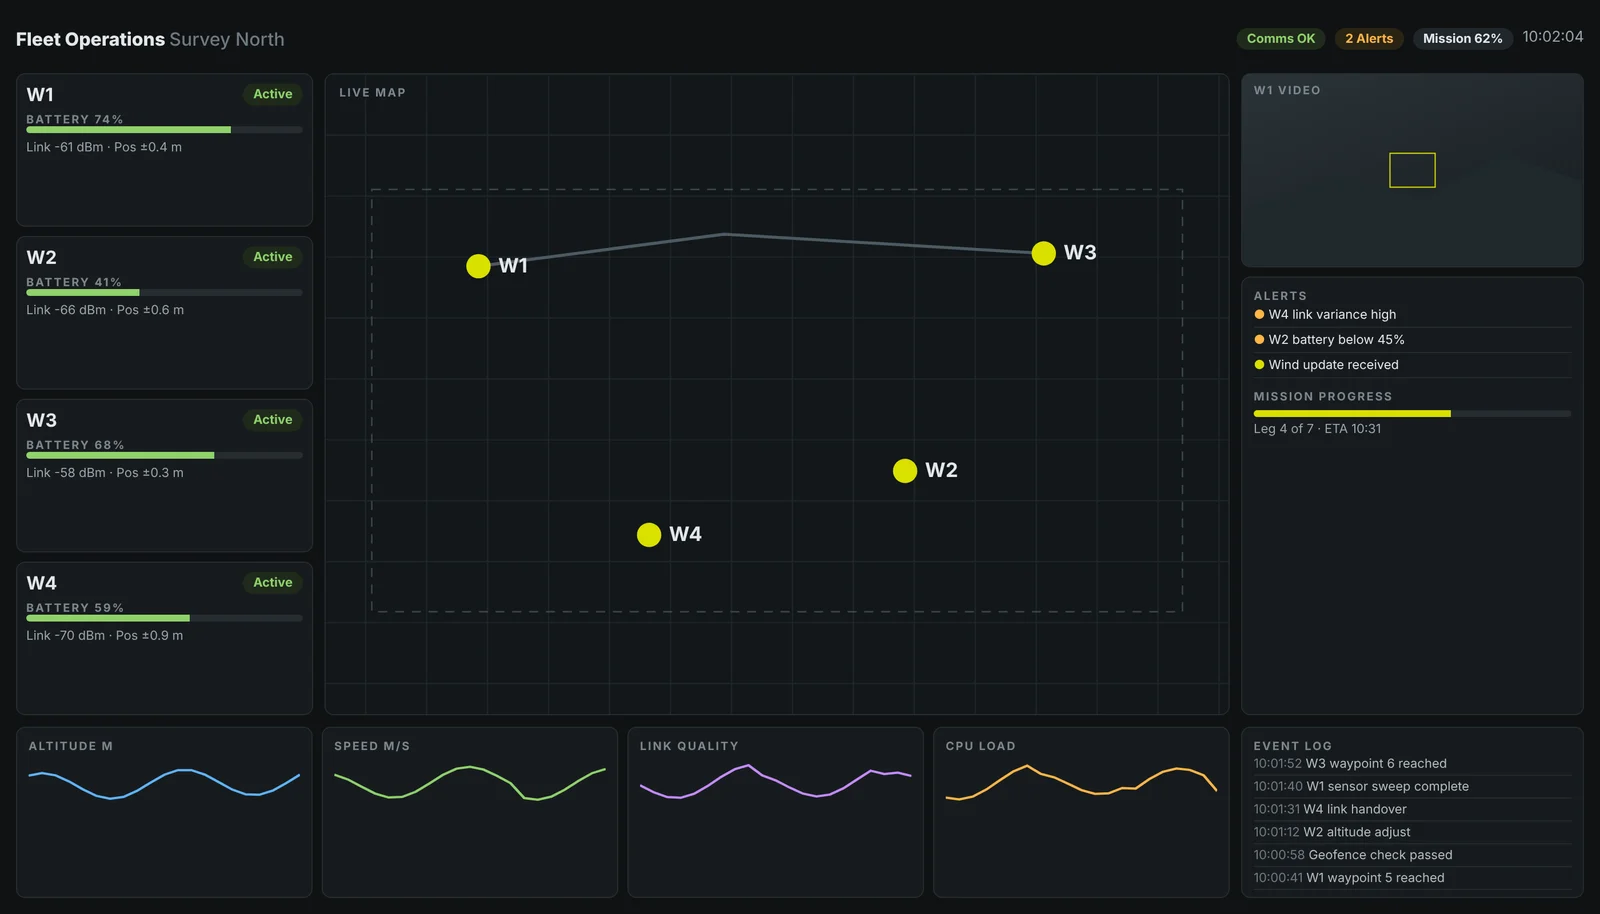Viewport: 1600px width, 914px height.
Task: Select log entry 'W1 waypoint 5 reached'
Action: coord(1412,879)
